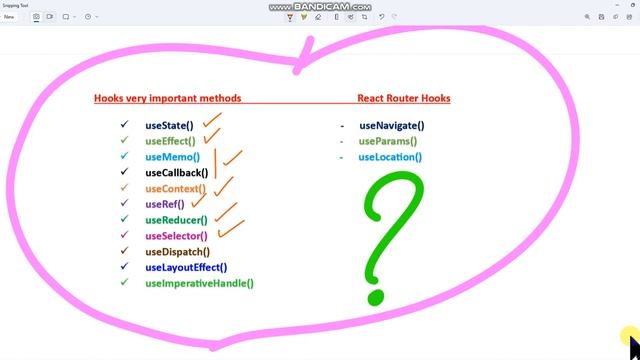Click the useReducer() text
The width and height of the screenshot is (640, 360).
point(176,220)
